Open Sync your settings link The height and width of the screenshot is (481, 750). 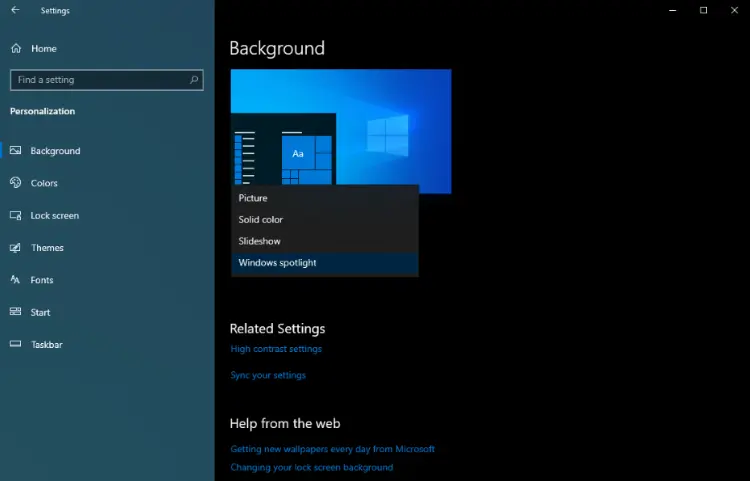tap(268, 375)
